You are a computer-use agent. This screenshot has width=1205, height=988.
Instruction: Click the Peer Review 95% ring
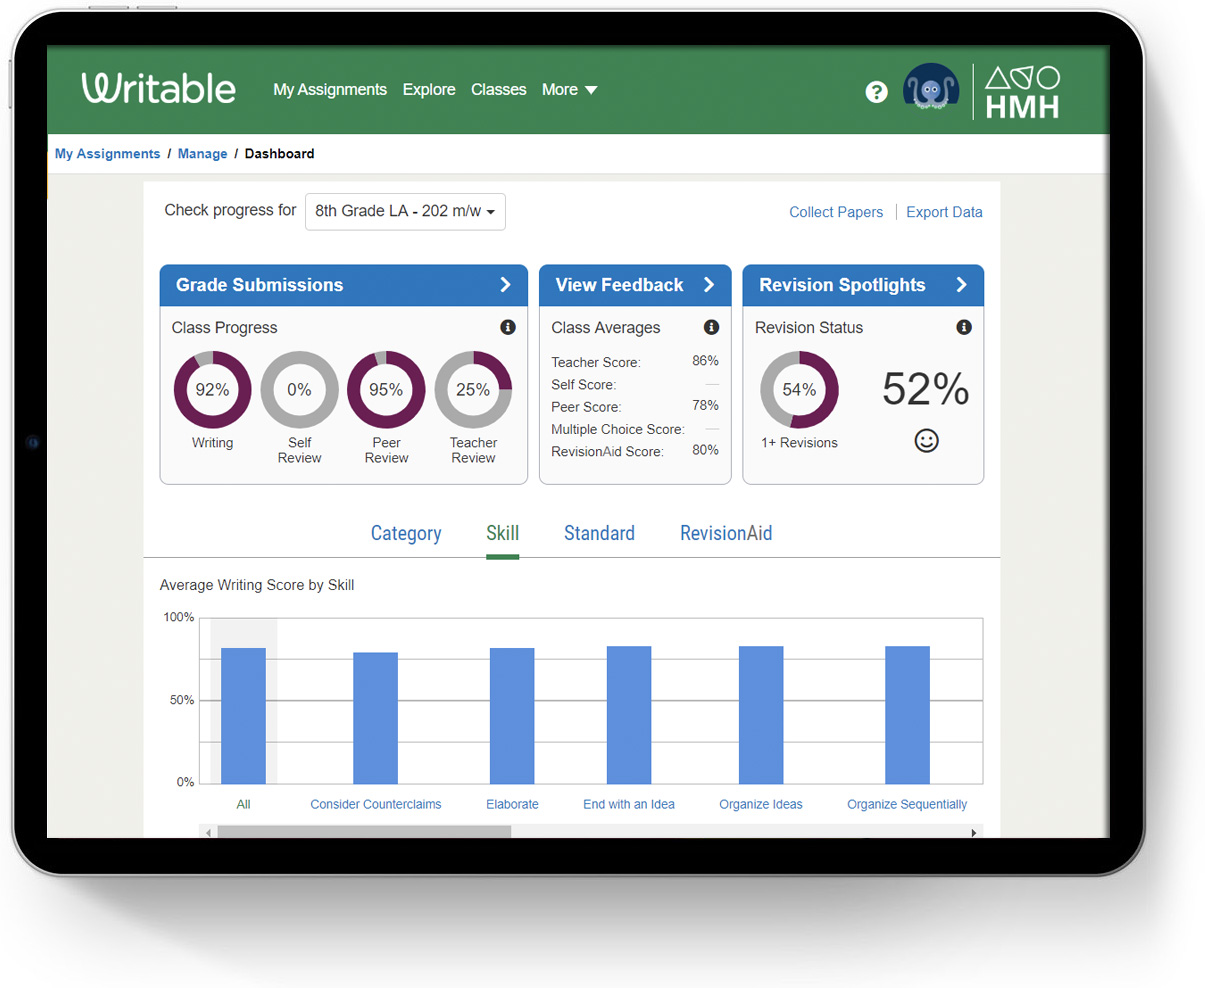[x=386, y=389]
